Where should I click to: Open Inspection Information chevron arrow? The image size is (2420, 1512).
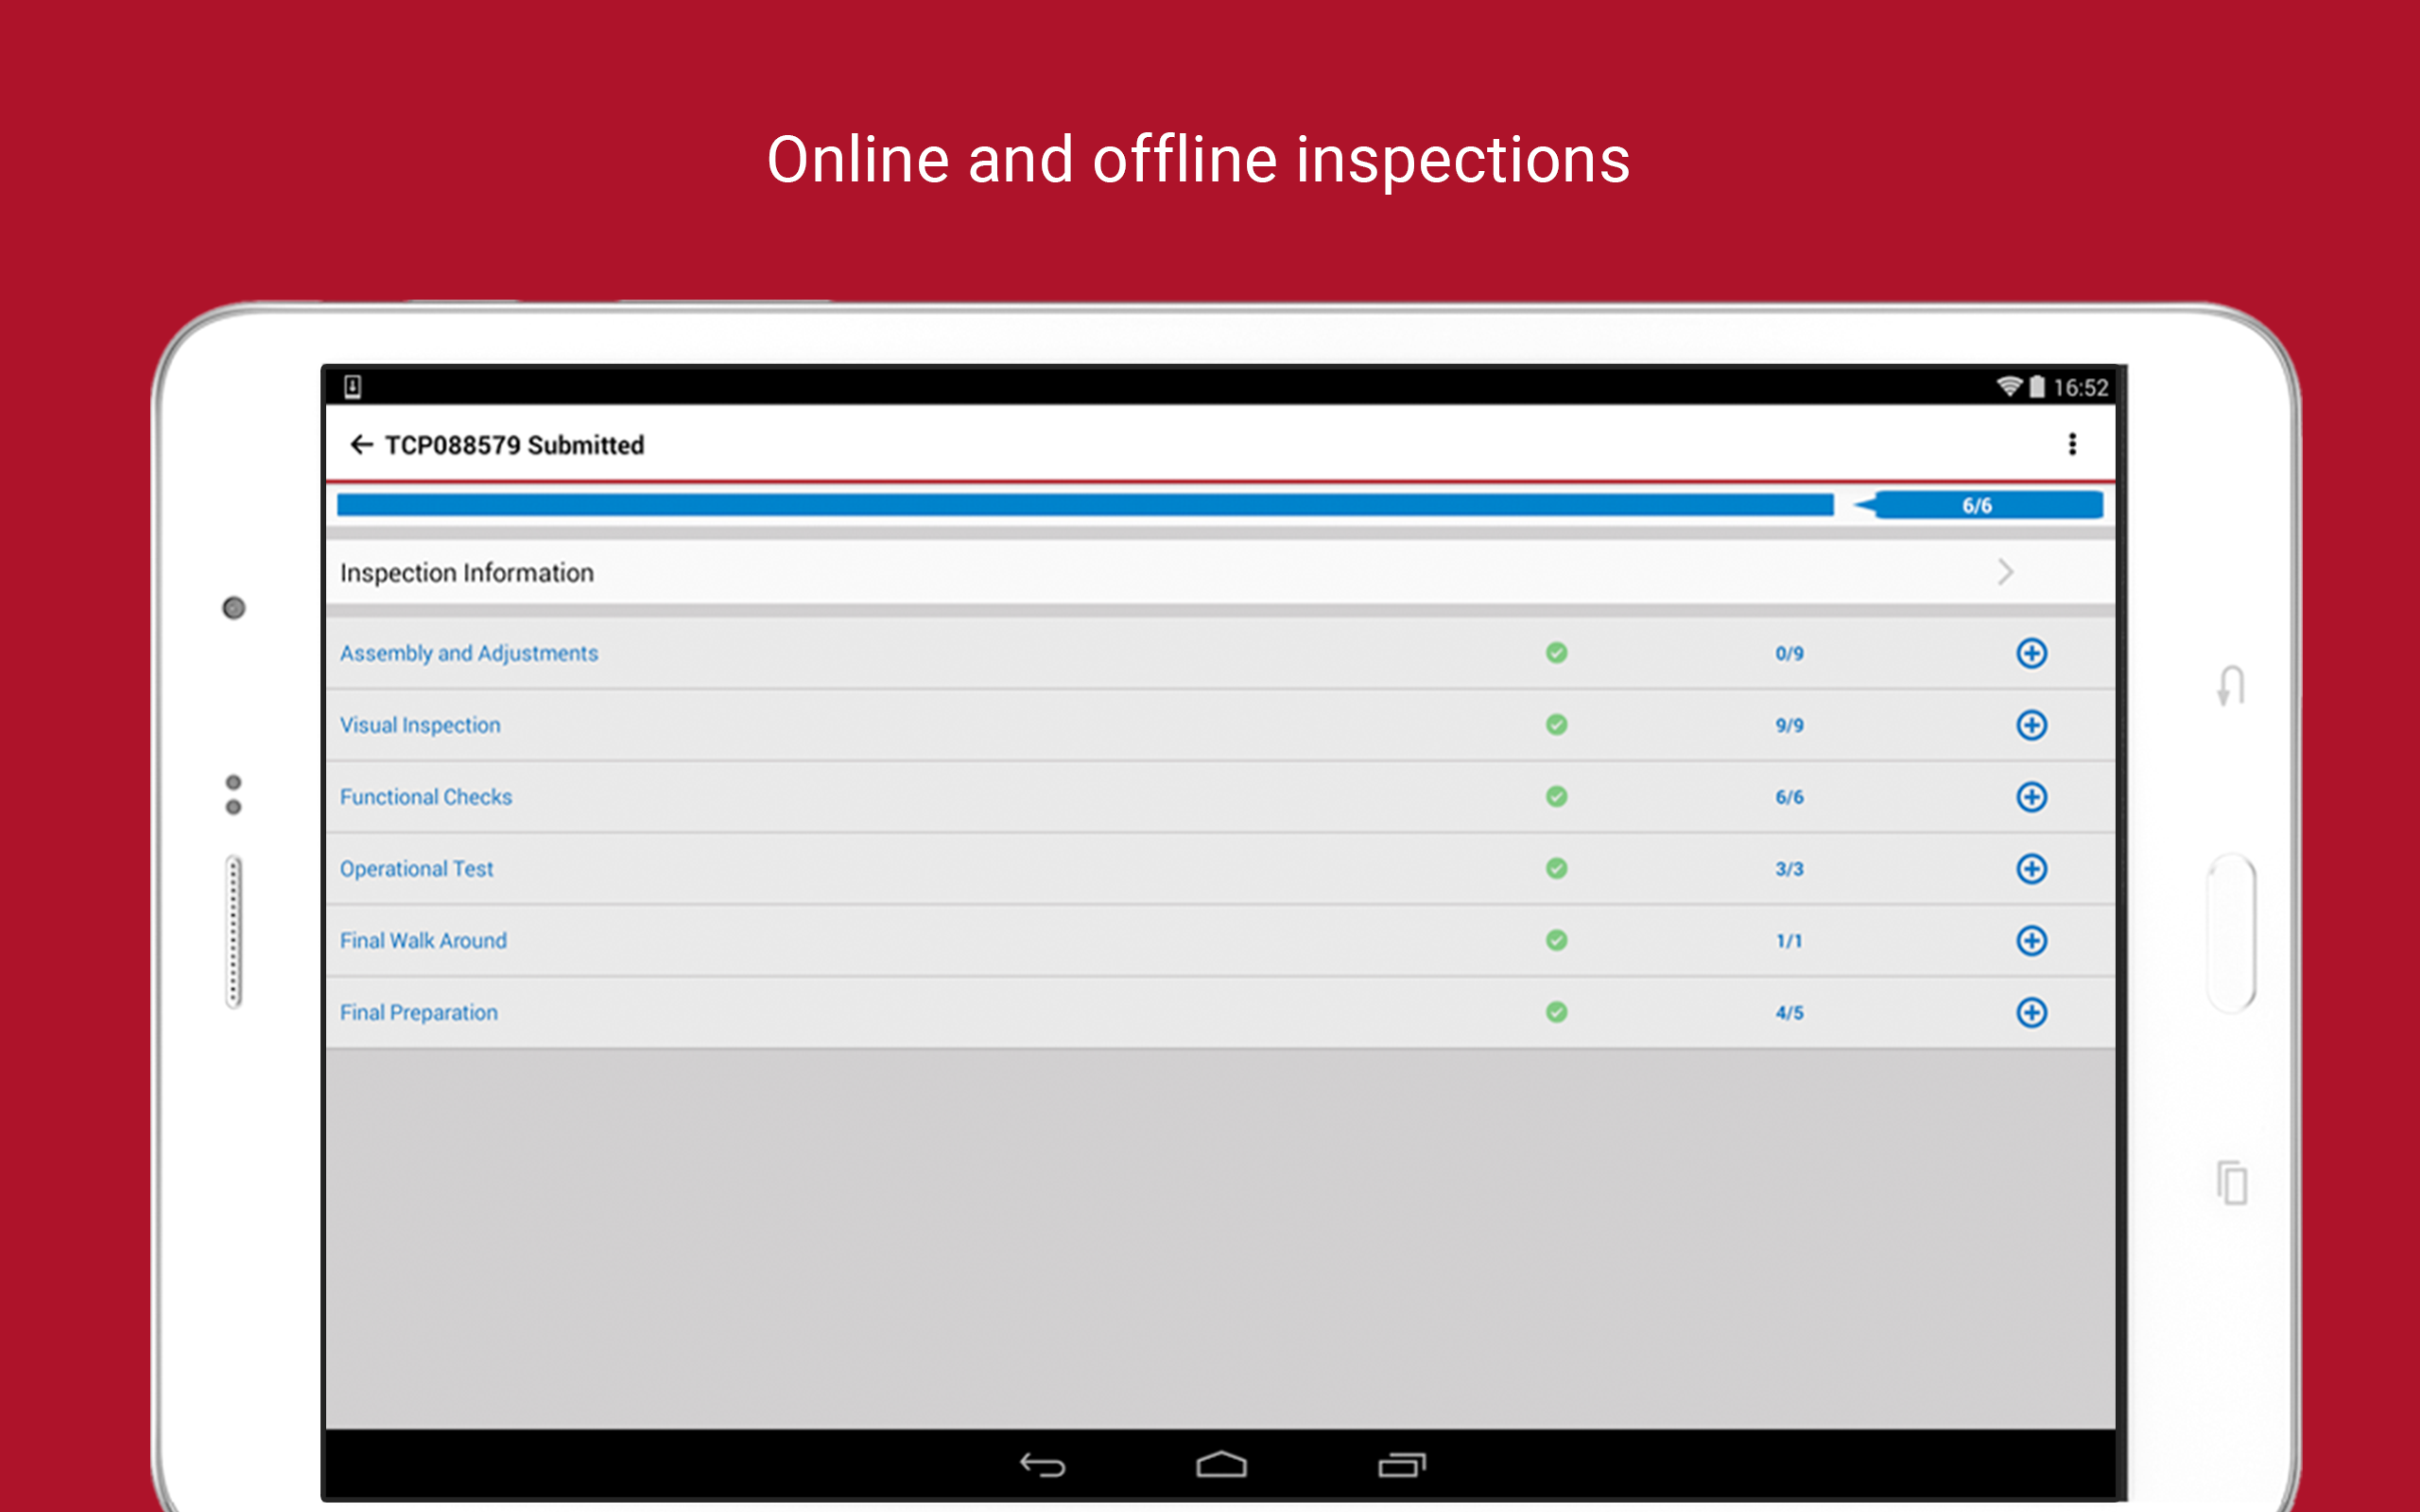[x=2005, y=572]
